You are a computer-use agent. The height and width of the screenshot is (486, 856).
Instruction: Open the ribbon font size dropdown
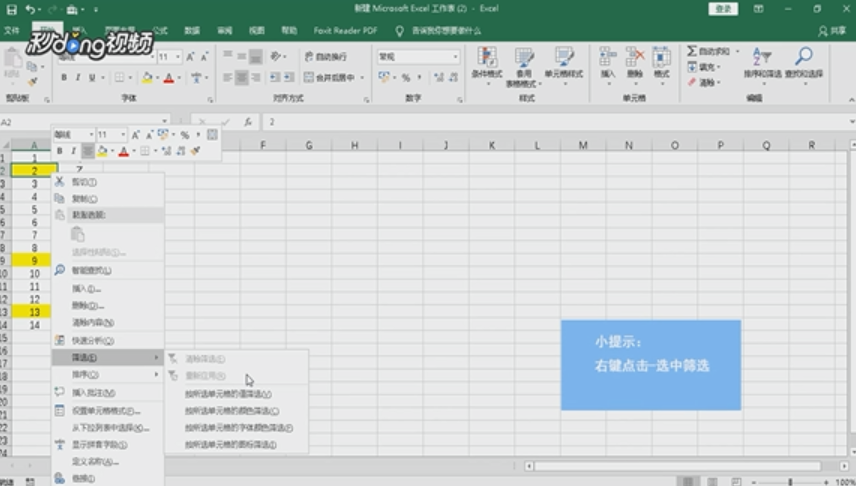tap(178, 57)
